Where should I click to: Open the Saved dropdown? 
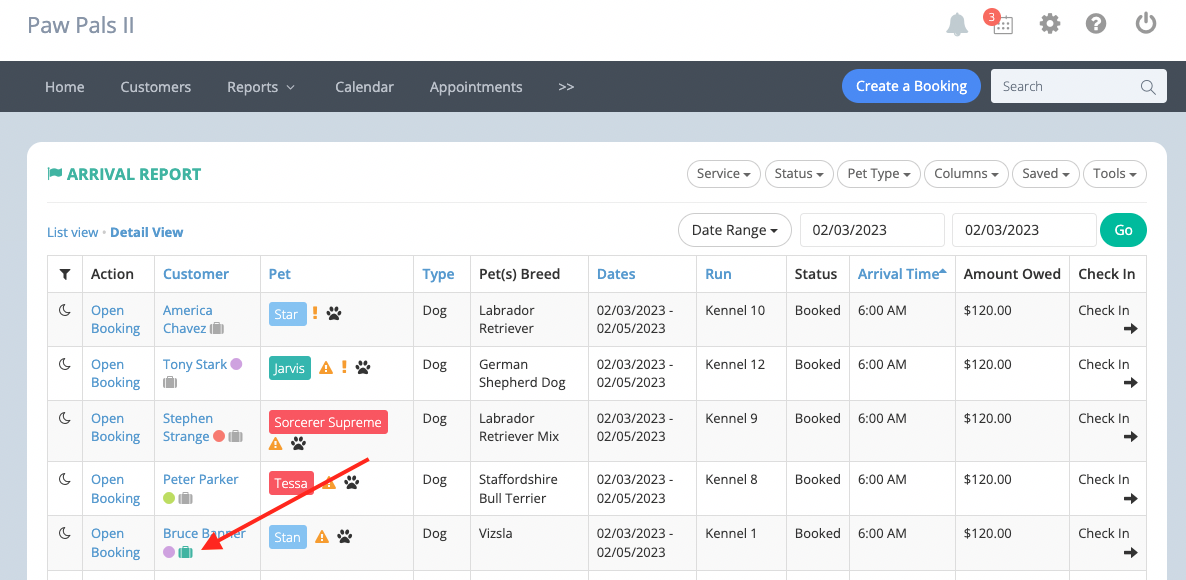(x=1045, y=174)
